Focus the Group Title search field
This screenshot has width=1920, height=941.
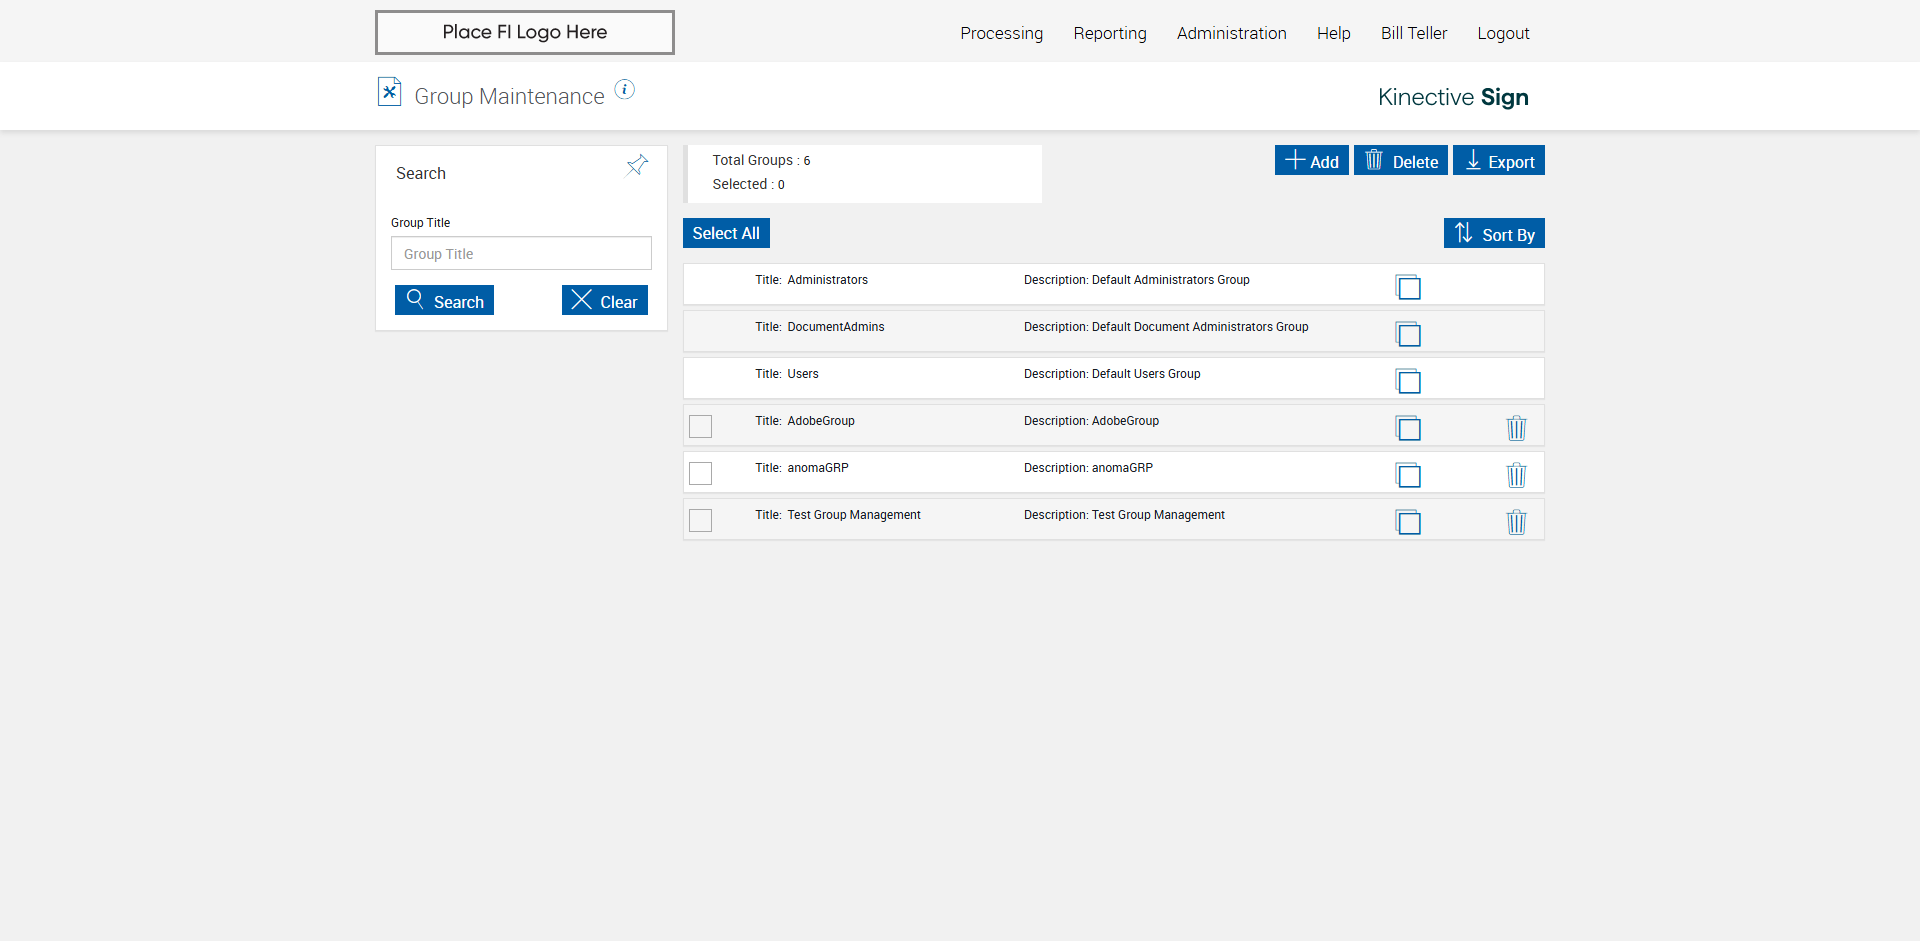(x=521, y=254)
